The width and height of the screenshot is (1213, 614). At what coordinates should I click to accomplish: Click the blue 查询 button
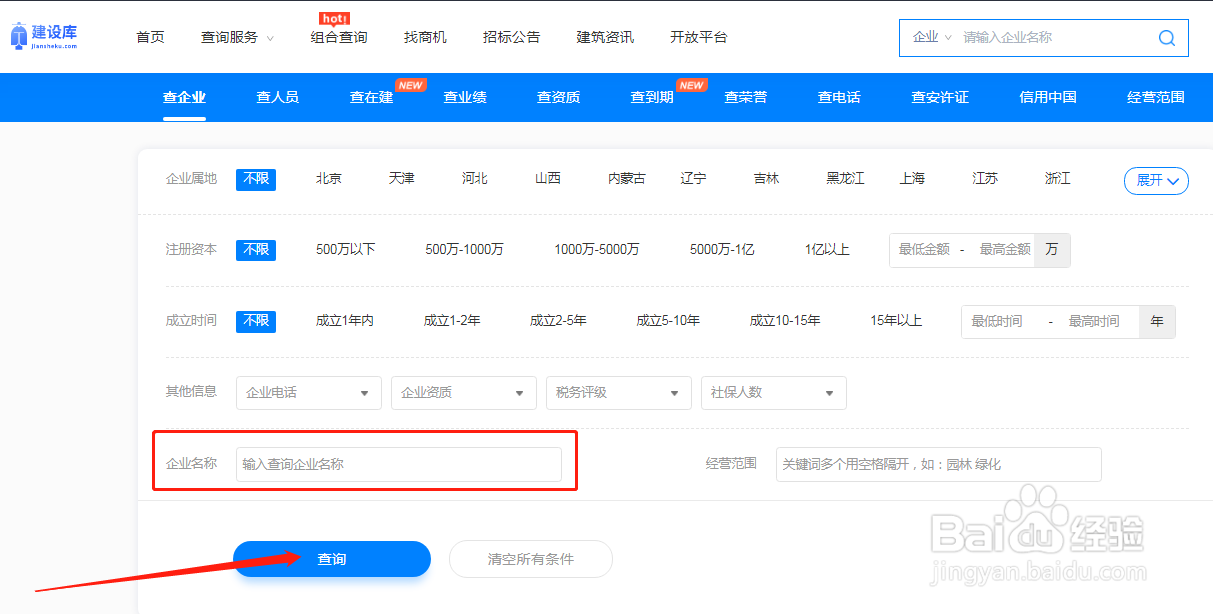[332, 559]
